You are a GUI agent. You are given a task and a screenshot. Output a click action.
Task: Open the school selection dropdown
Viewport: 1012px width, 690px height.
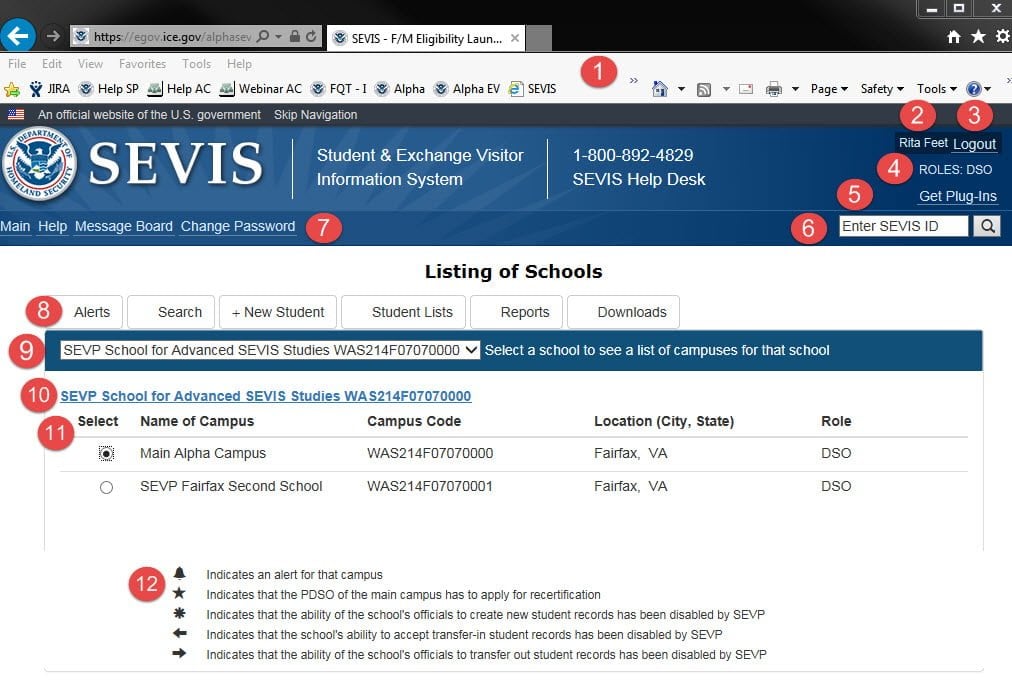[270, 350]
